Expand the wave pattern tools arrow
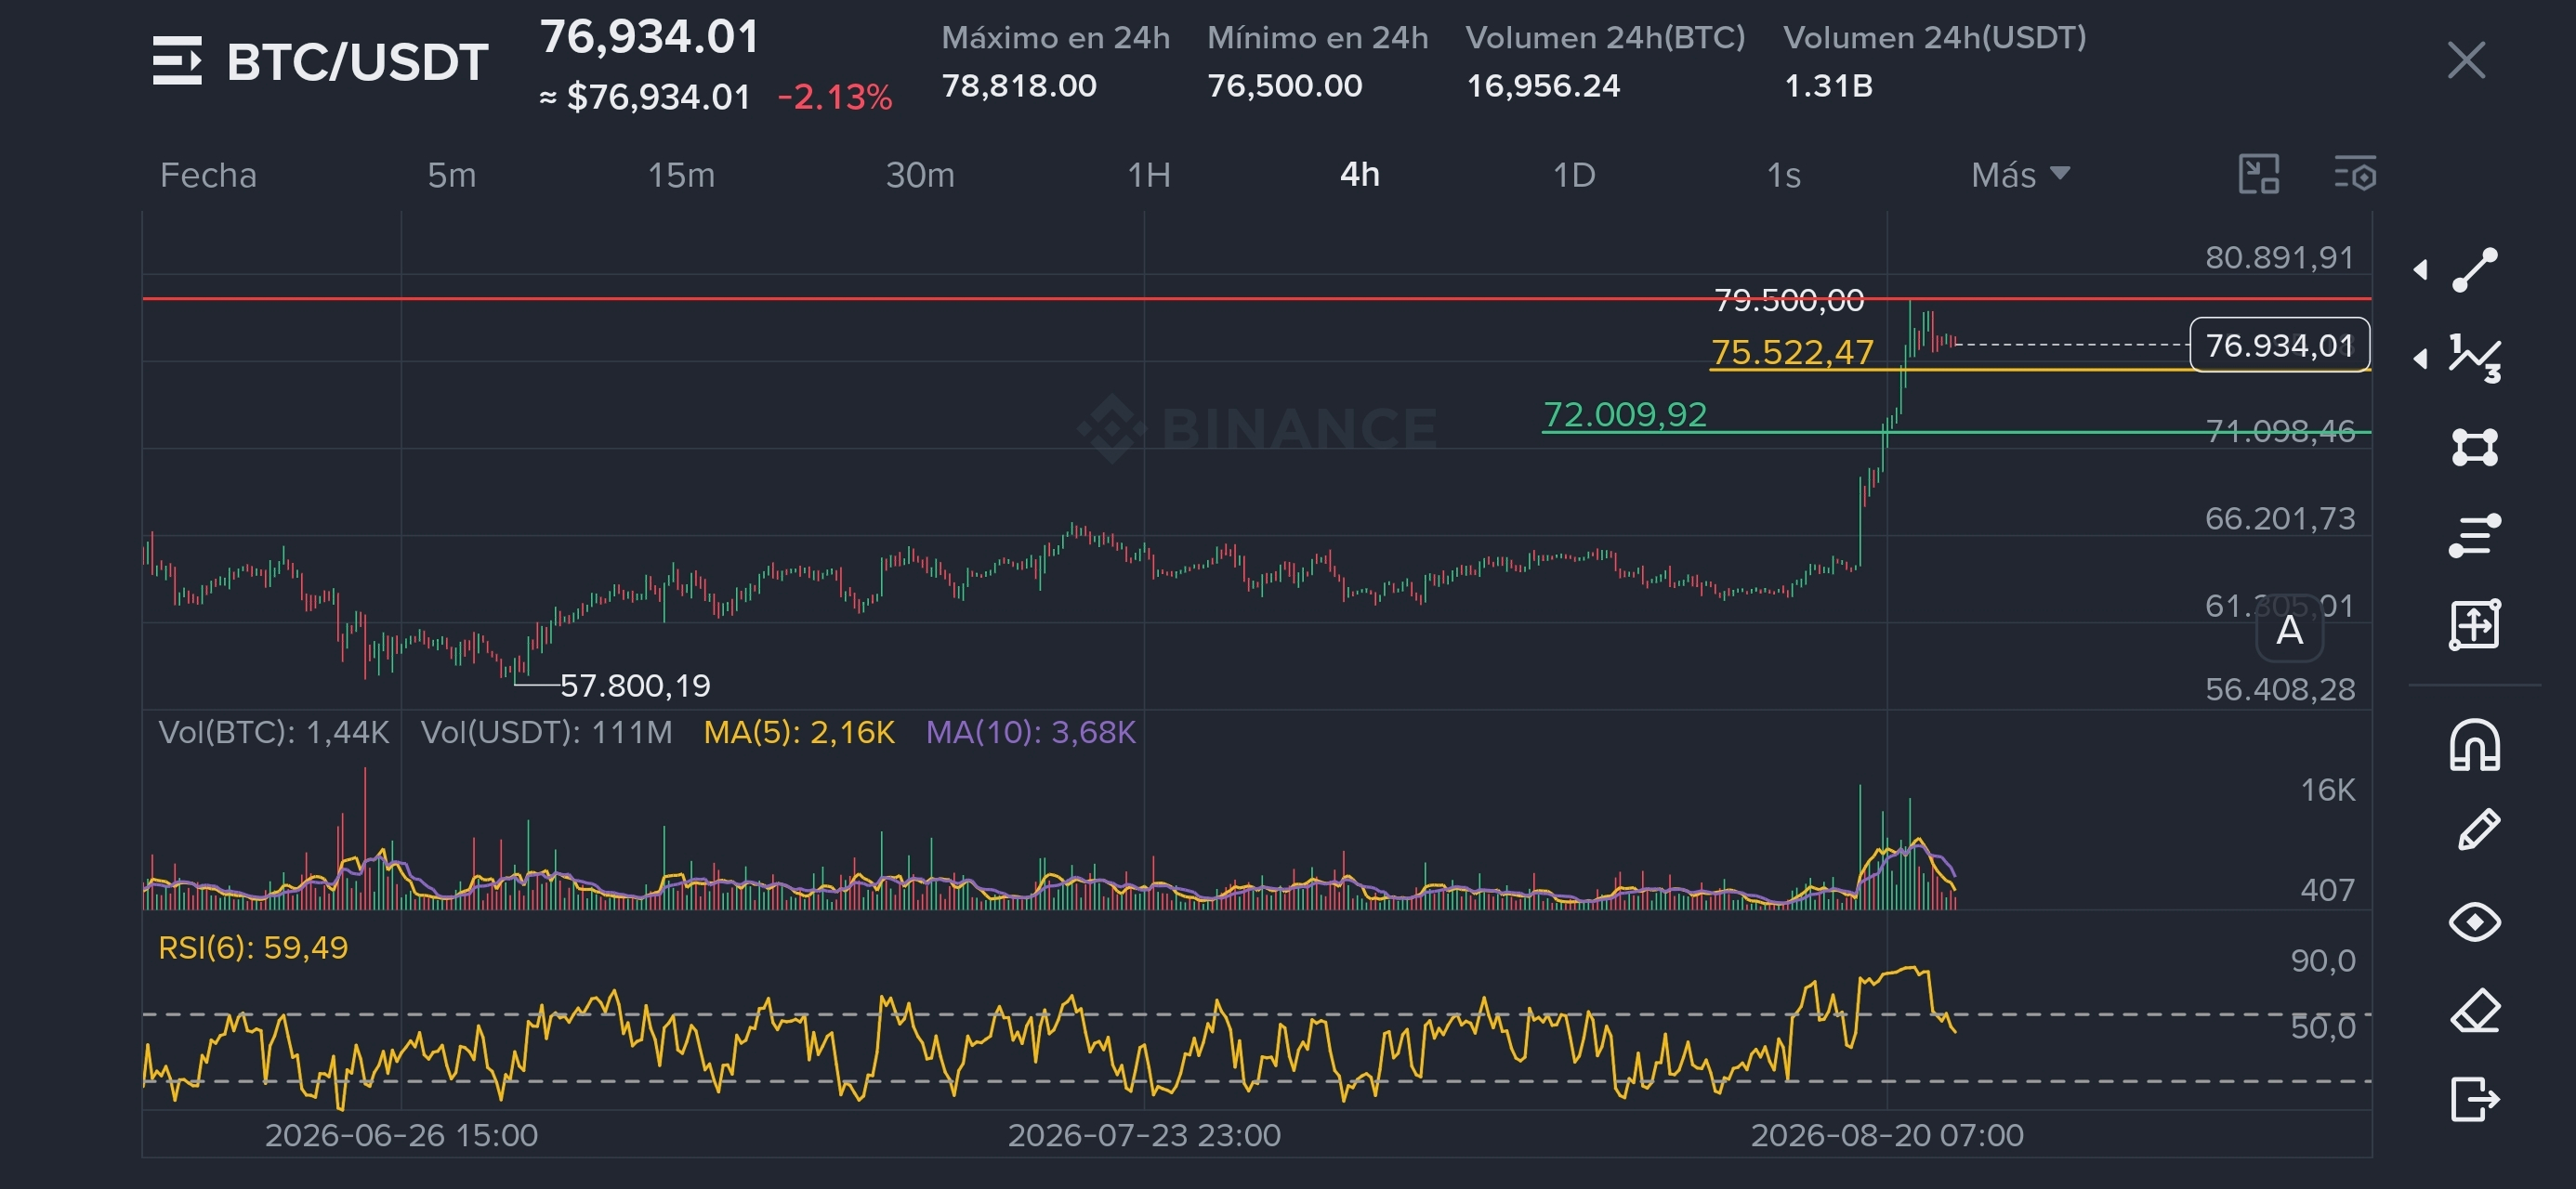 [x=2421, y=358]
